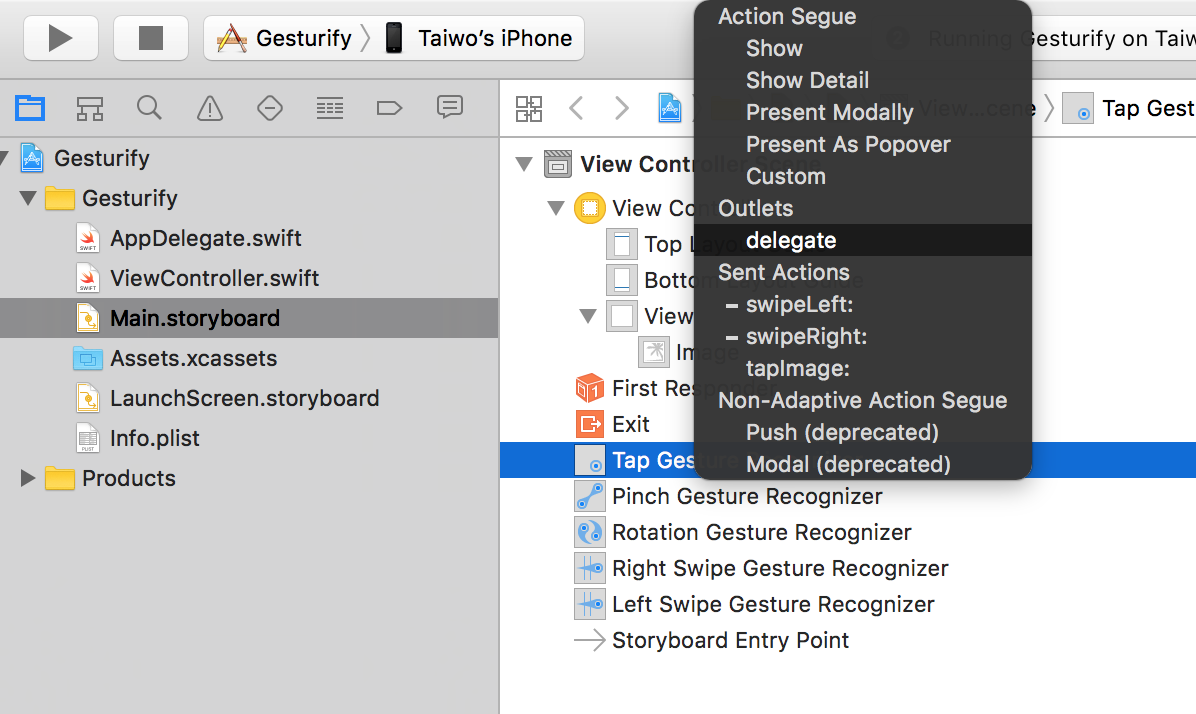Connect the tapImage: sent action

pos(797,368)
